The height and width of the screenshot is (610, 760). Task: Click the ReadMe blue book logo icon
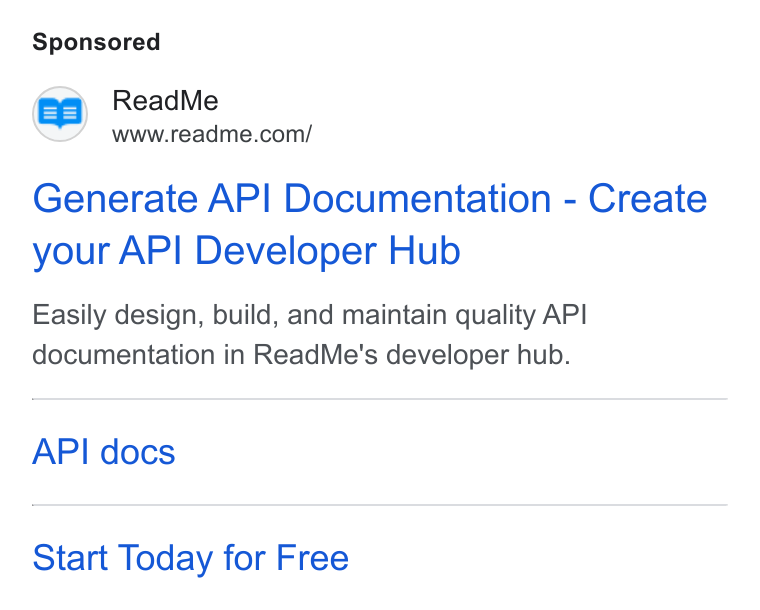60,114
